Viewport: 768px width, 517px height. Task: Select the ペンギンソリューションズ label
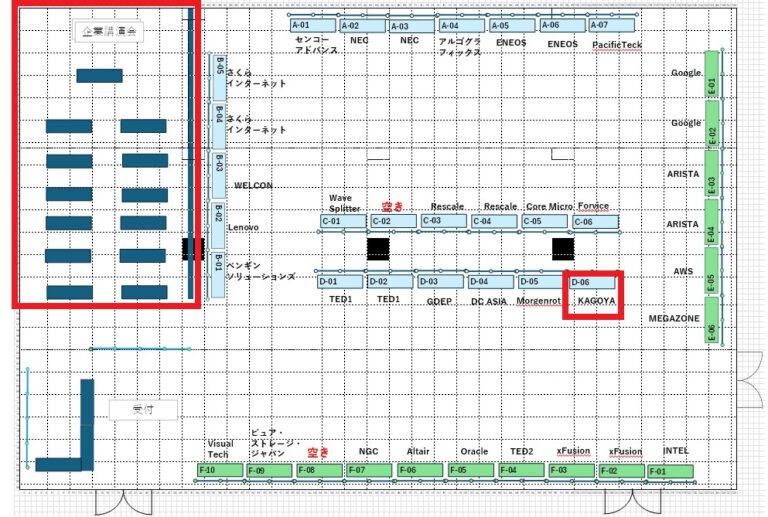point(261,271)
